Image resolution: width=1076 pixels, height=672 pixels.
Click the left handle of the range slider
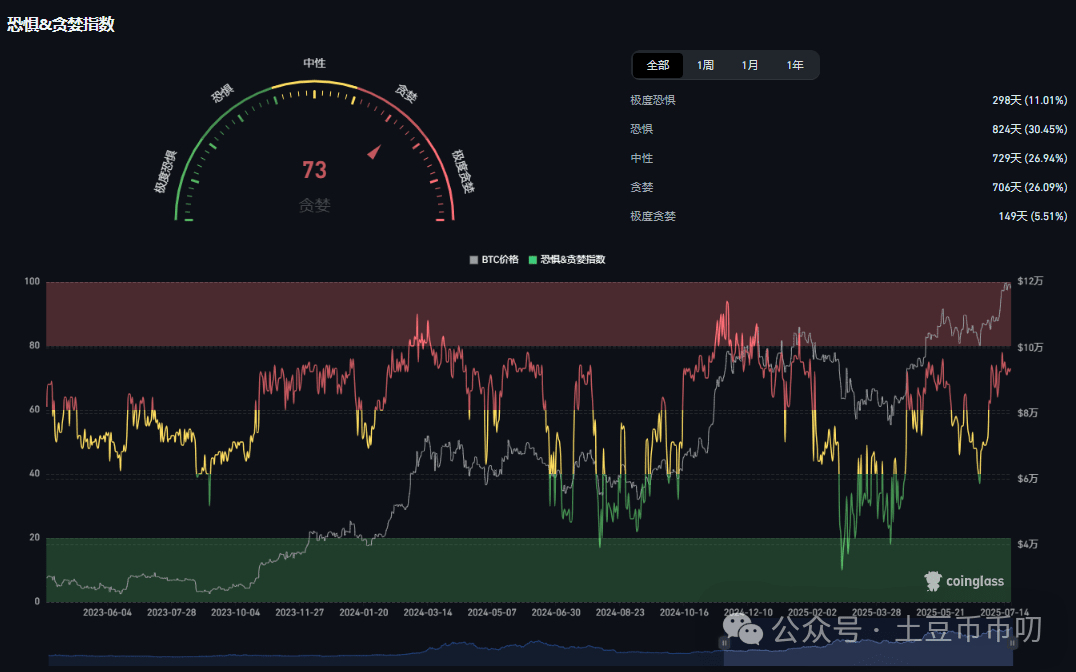[x=723, y=642]
